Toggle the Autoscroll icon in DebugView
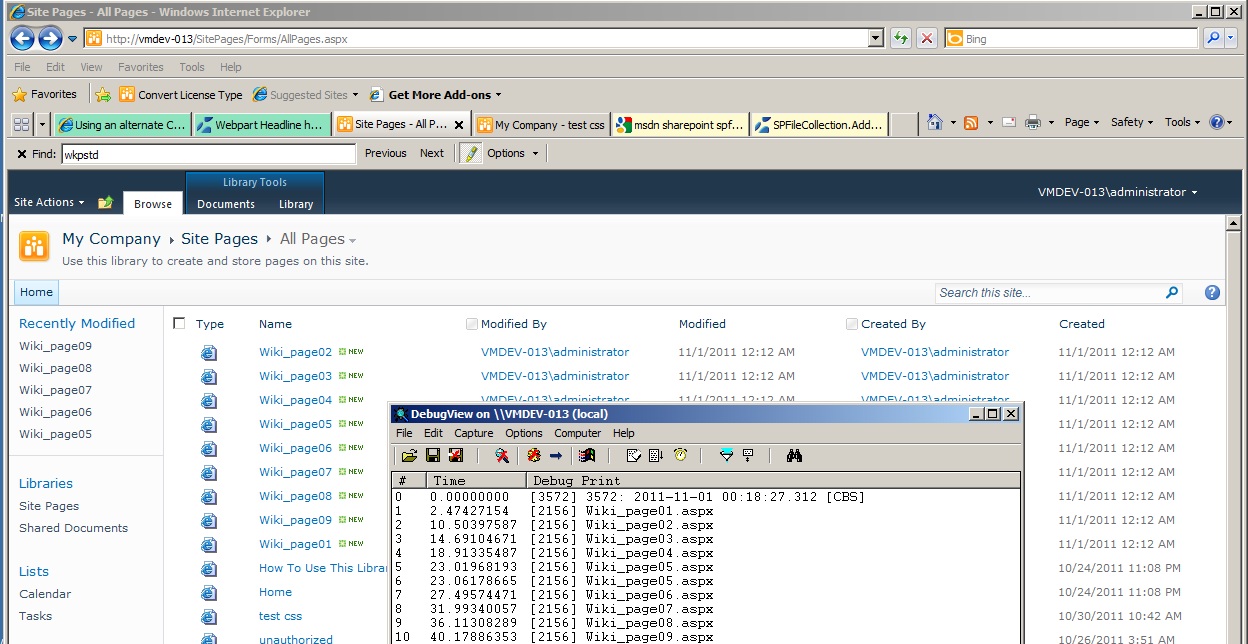Viewport: 1248px width, 644px height. click(656, 456)
